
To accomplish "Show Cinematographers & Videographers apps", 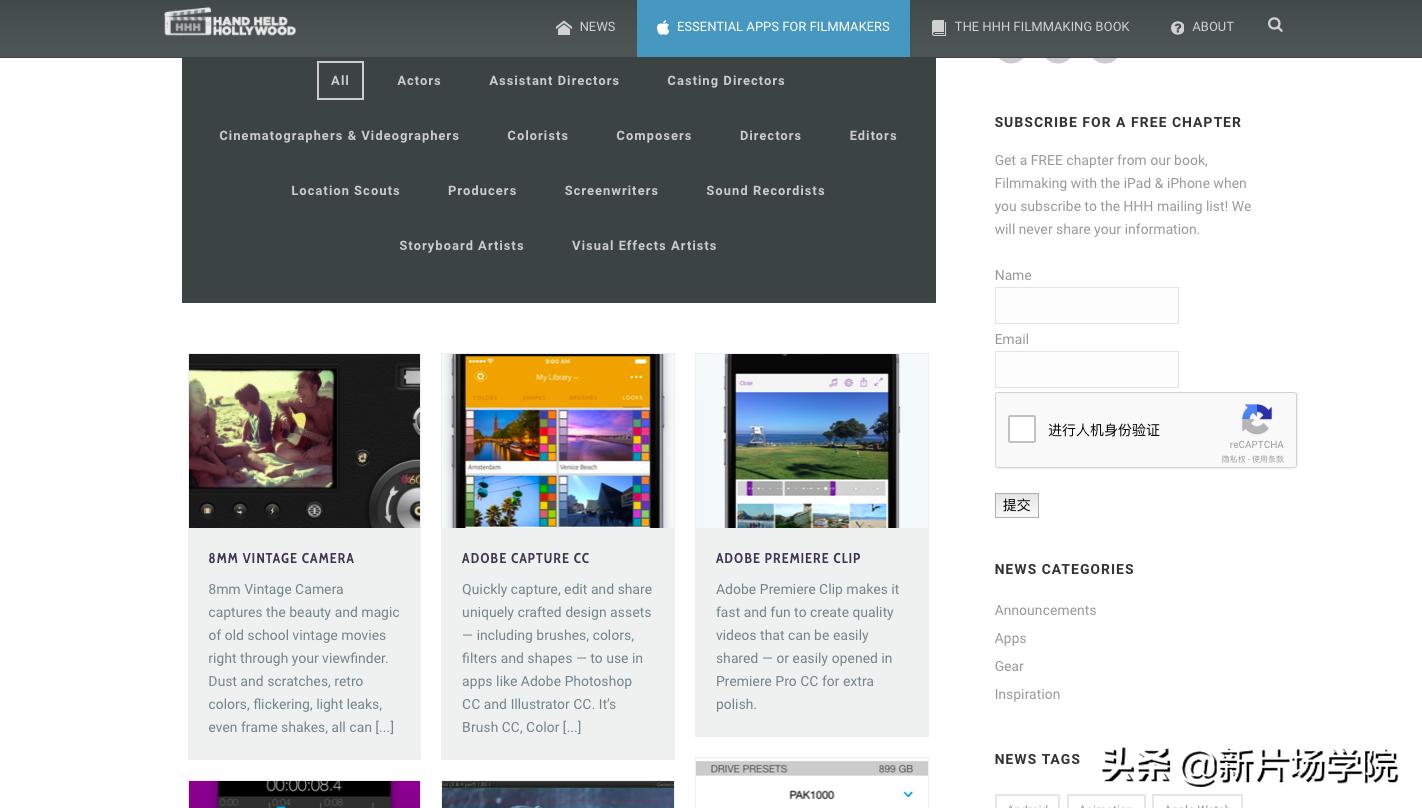I will [339, 136].
